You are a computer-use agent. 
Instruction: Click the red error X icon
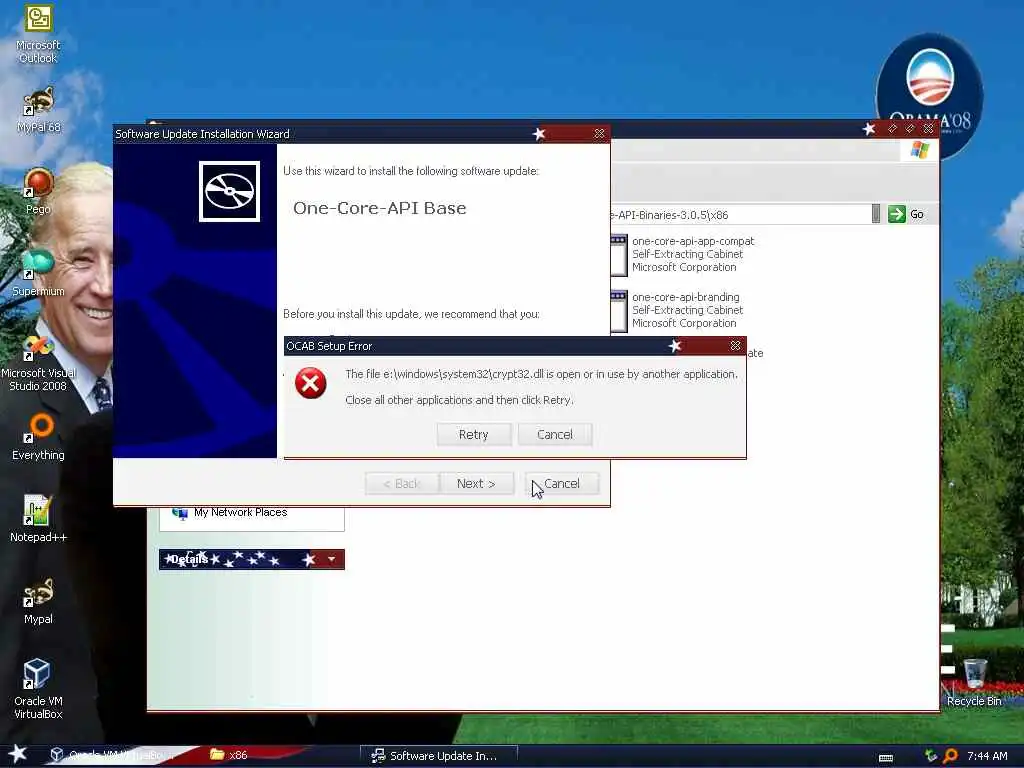(x=310, y=383)
